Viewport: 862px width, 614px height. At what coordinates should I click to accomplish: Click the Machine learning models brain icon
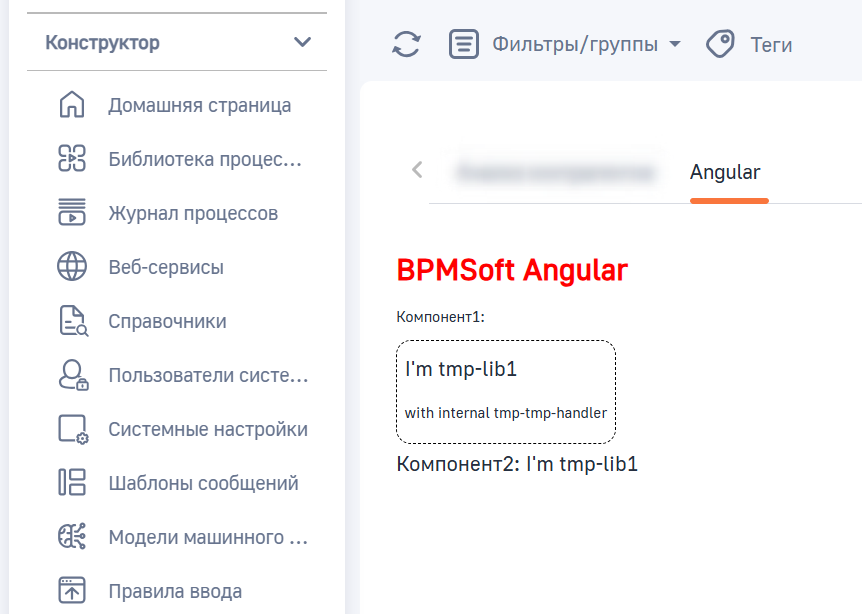(x=72, y=537)
